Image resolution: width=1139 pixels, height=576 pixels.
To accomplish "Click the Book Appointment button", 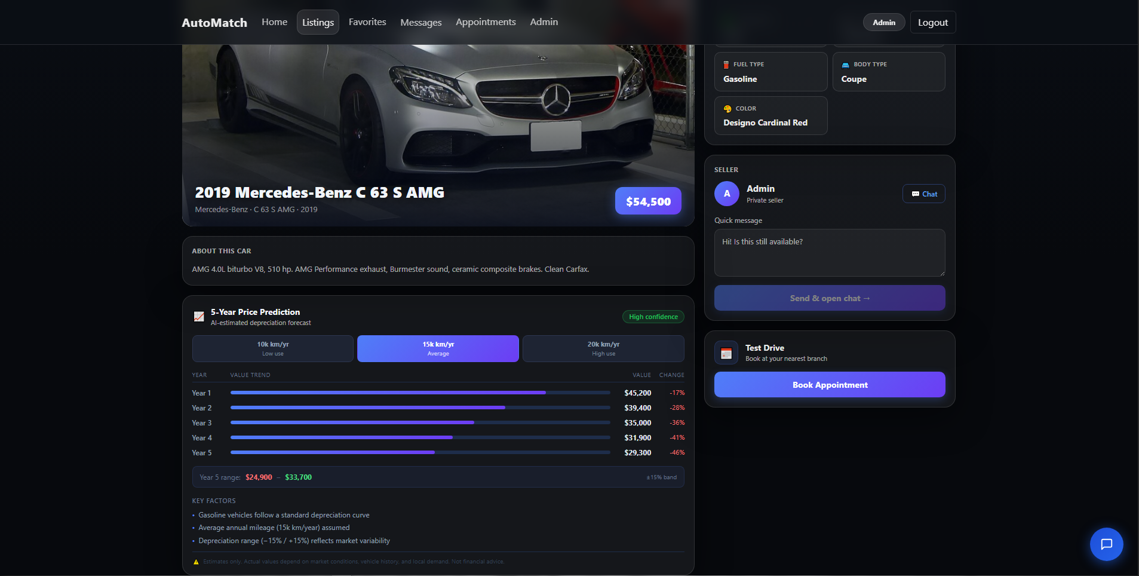I will 830,385.
